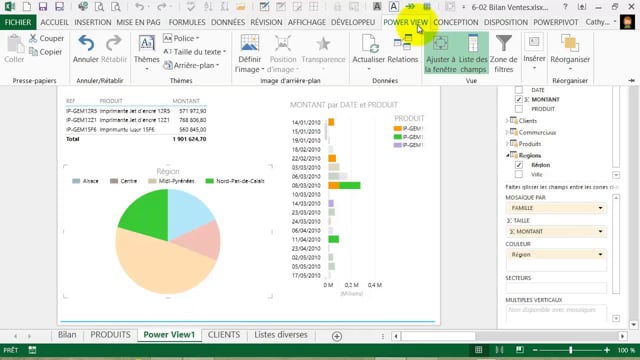The width and height of the screenshot is (640, 360).
Task: Toggle the Liste des champs icon
Action: 473,44
